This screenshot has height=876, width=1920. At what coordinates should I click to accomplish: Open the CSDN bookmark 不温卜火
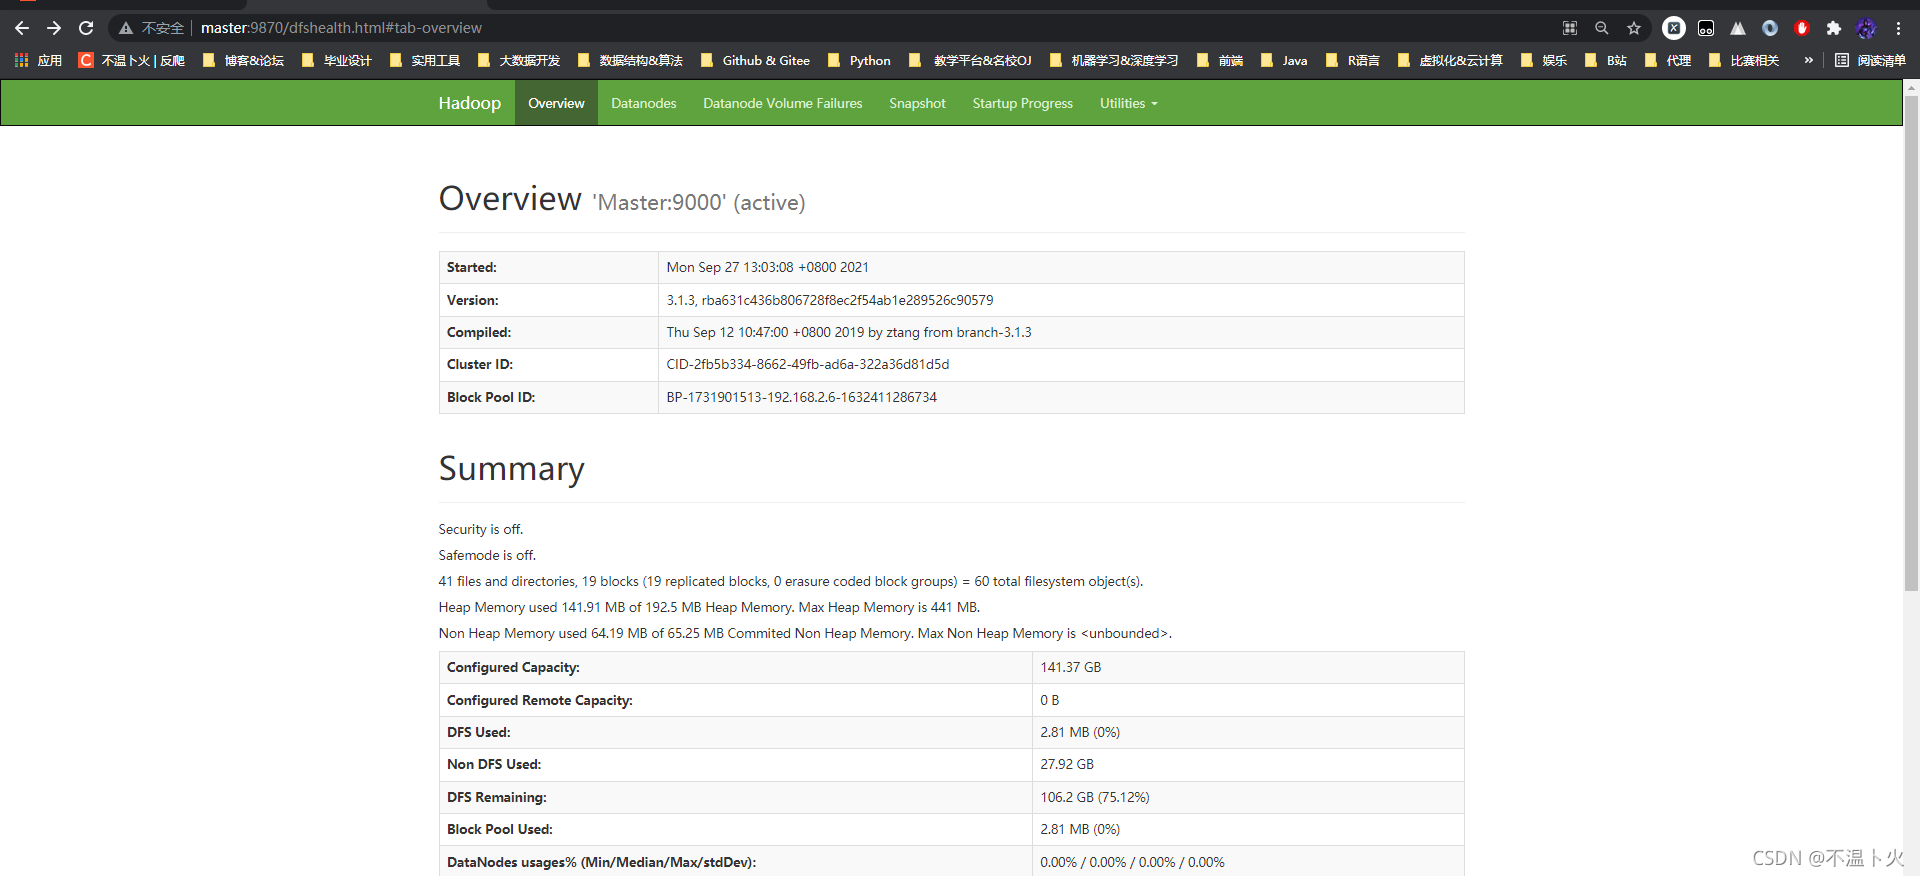(132, 61)
